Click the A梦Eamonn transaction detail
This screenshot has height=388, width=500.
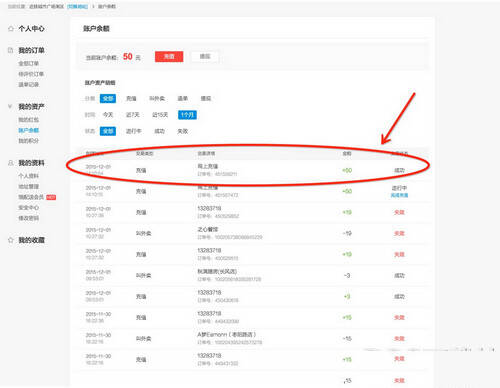(x=227, y=334)
